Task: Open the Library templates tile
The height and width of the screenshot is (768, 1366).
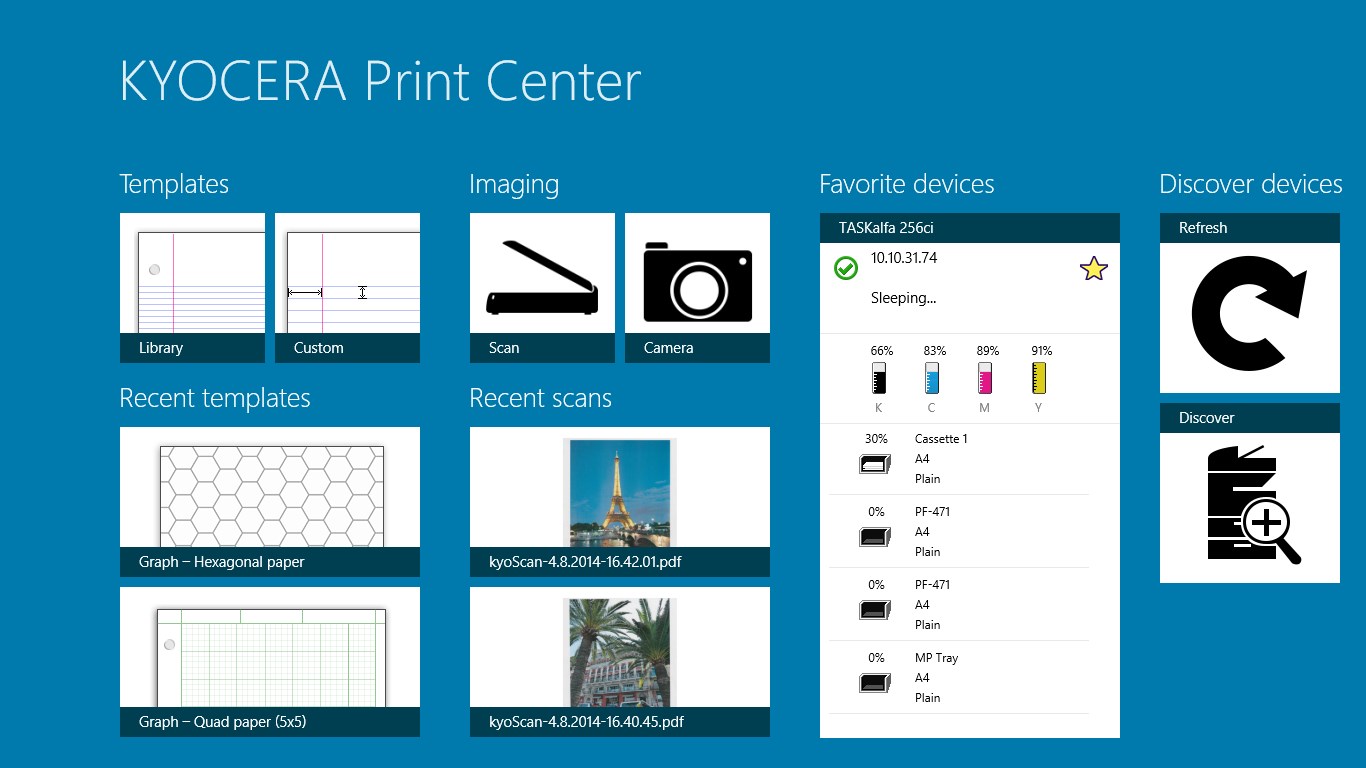Action: [192, 288]
